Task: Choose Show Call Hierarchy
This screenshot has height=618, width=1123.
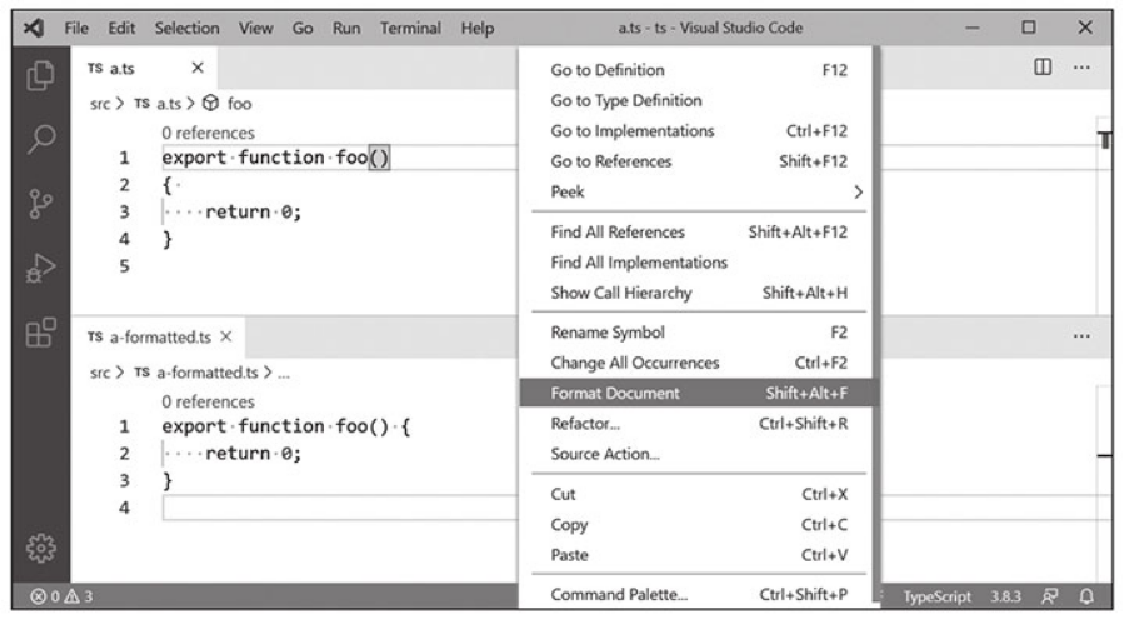Action: coord(698,293)
